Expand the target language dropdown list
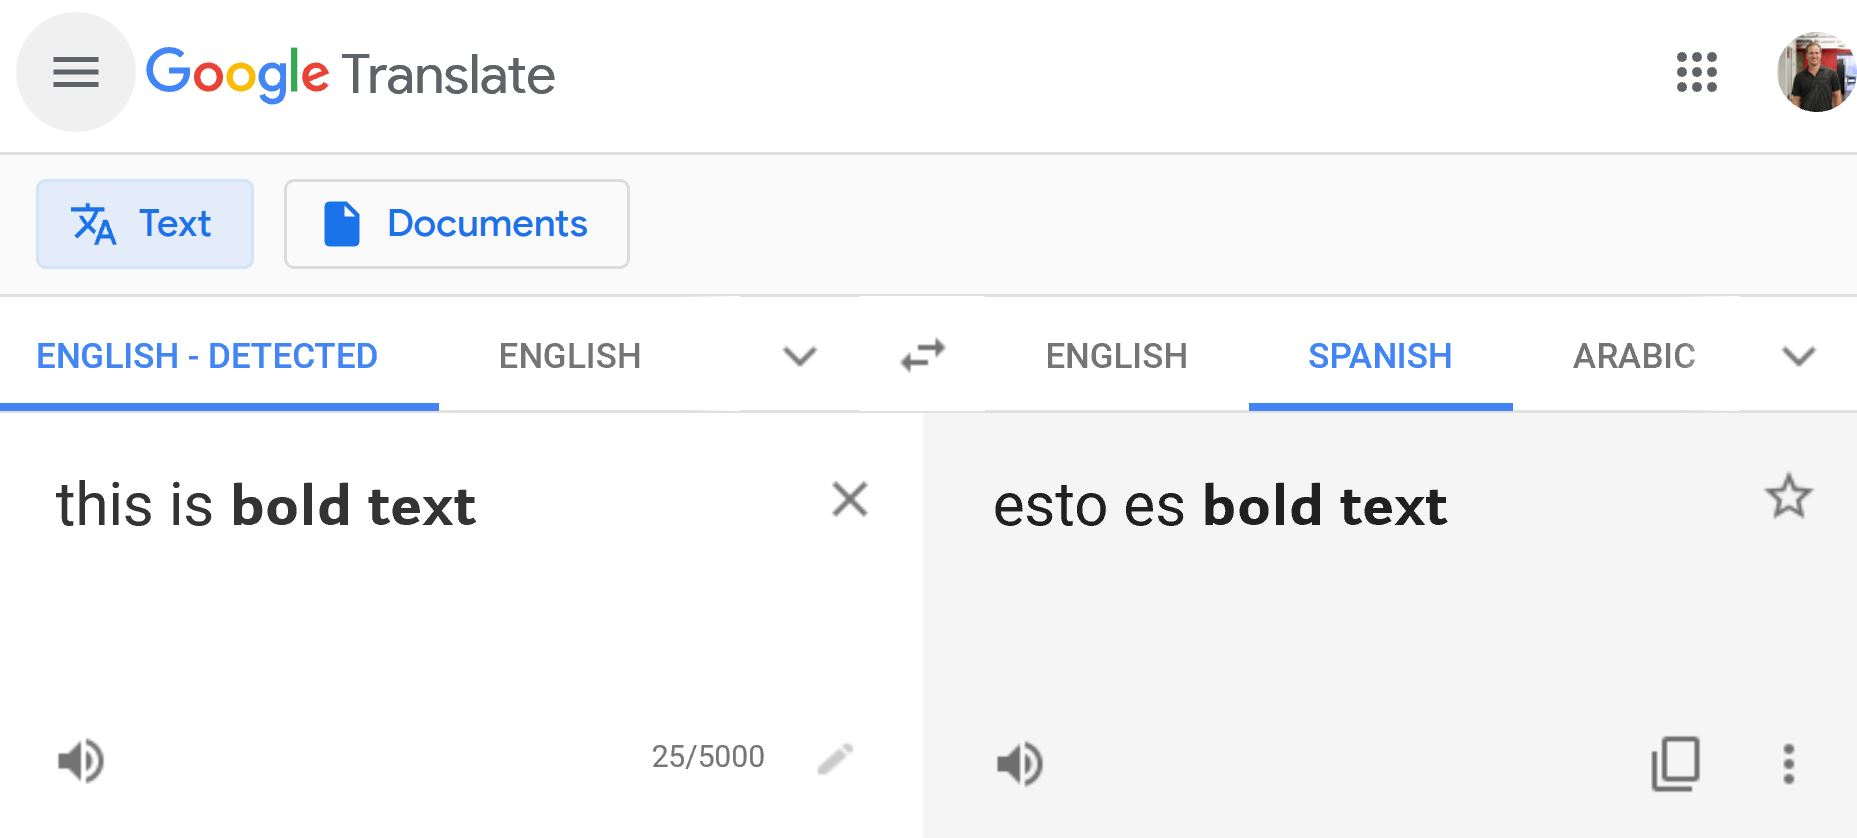1857x838 pixels. 1798,356
